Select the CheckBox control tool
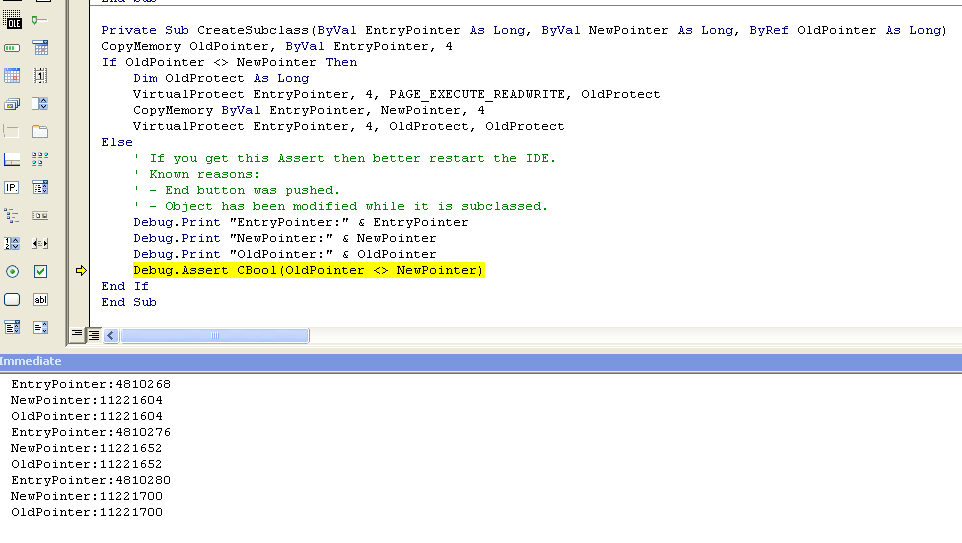Image resolution: width=962 pixels, height=543 pixels. tap(40, 271)
